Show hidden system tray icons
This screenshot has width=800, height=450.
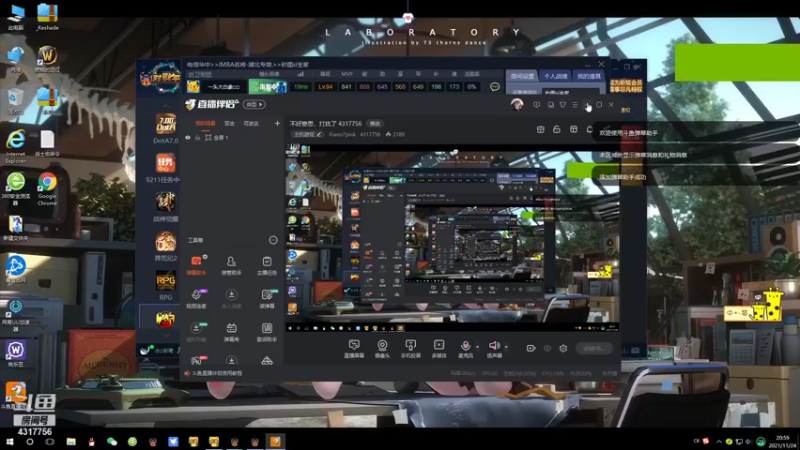click(719, 442)
